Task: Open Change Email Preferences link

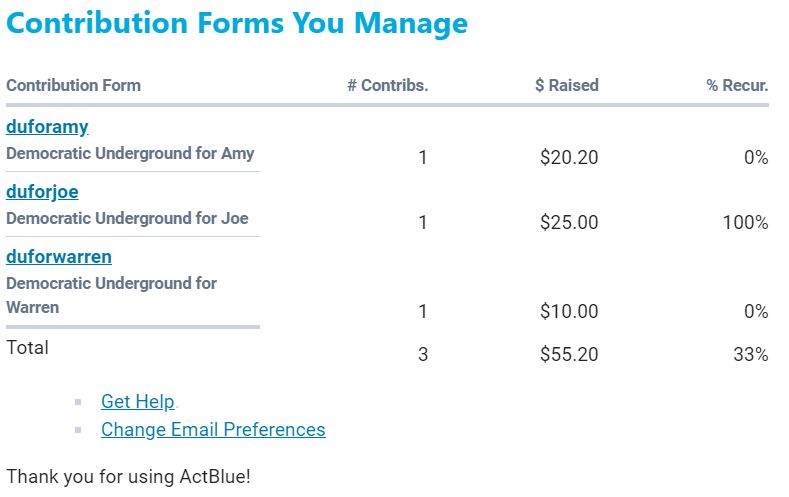Action: pyautogui.click(x=213, y=430)
